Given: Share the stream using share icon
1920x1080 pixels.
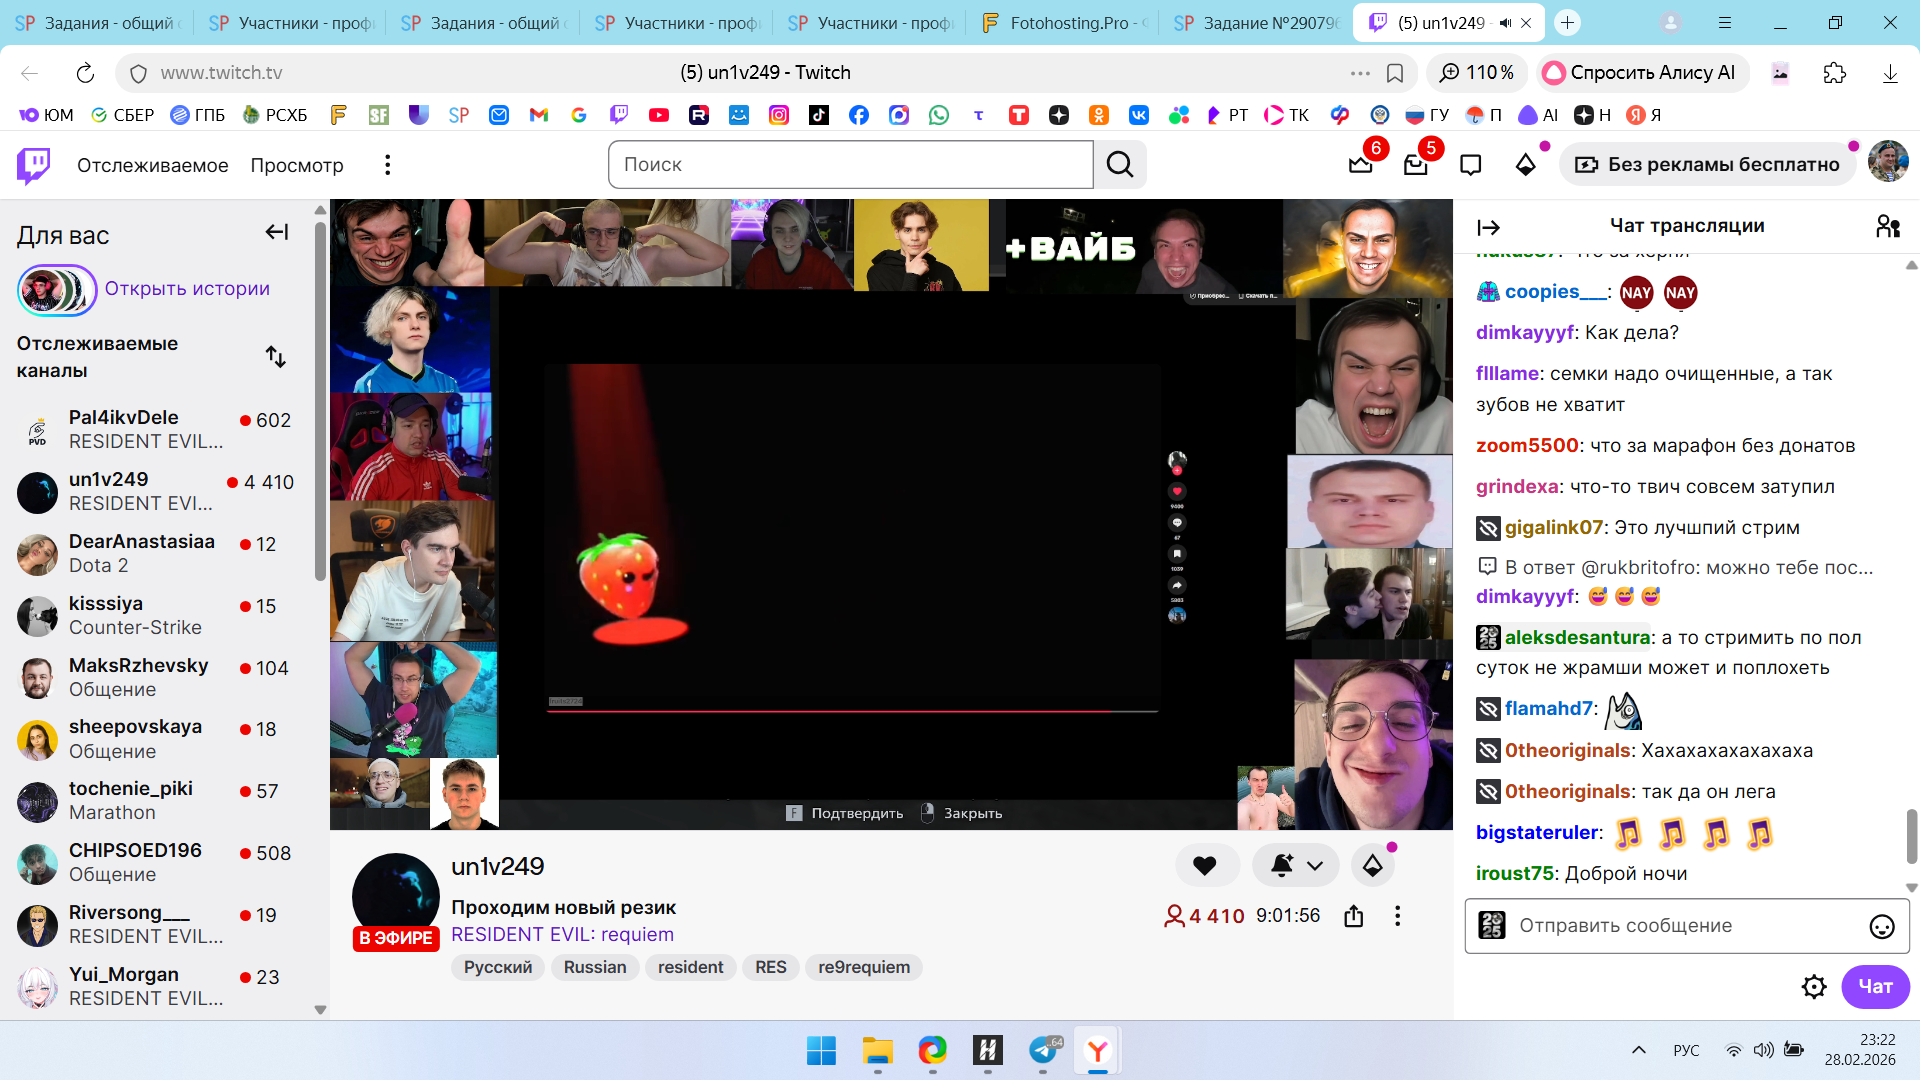Looking at the screenshot, I should pos(1353,916).
